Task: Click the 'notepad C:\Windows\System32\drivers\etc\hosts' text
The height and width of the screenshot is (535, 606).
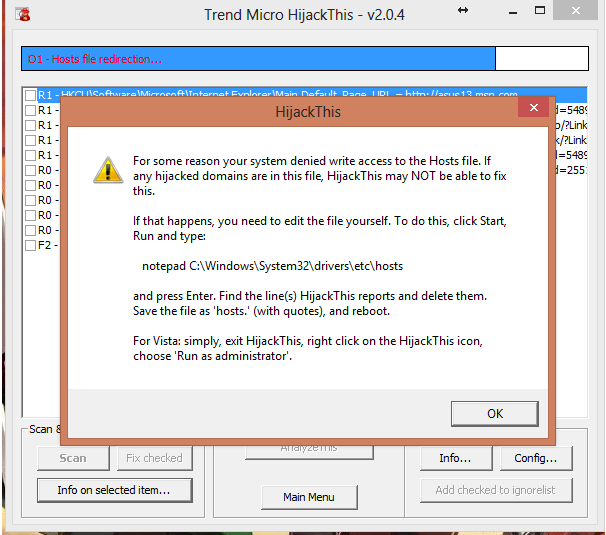Action: (272, 266)
